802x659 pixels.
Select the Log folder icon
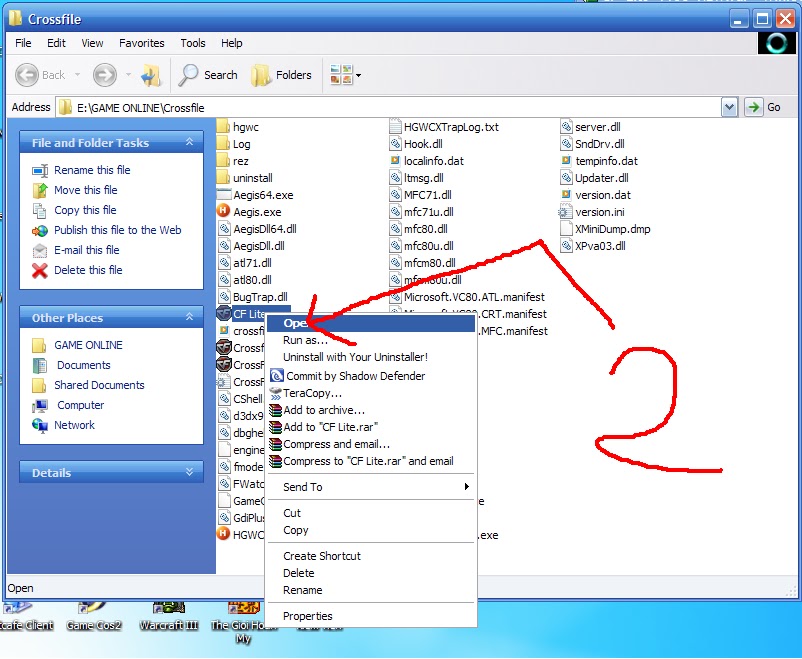pyautogui.click(x=223, y=144)
